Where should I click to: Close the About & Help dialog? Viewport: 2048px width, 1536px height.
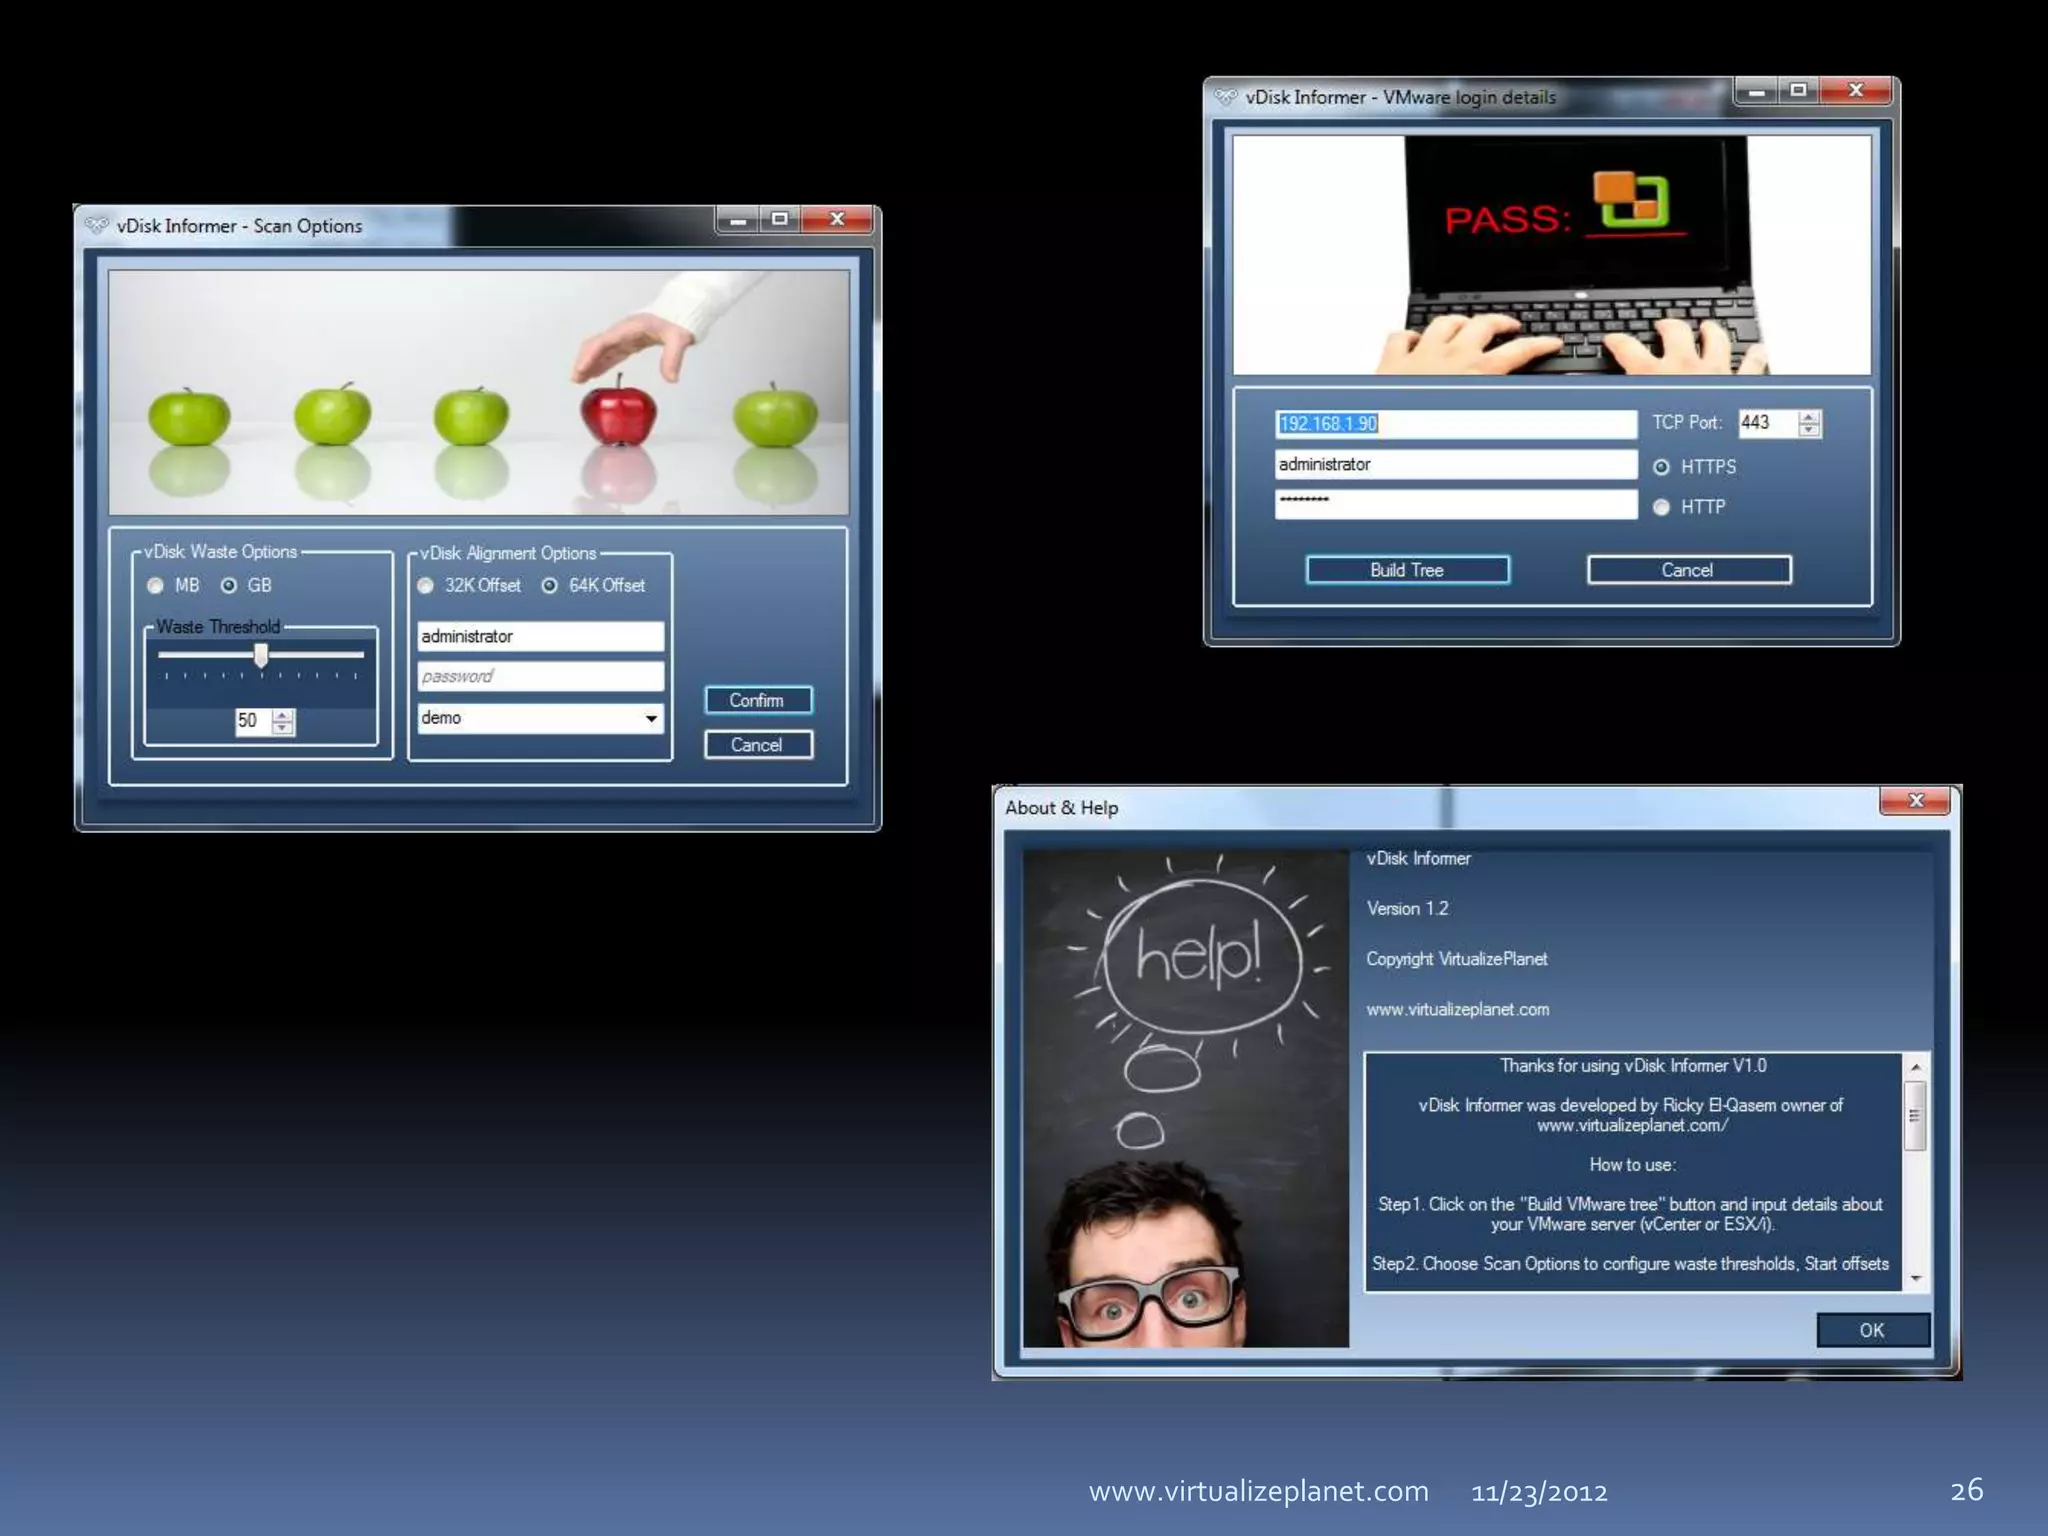[x=1915, y=800]
